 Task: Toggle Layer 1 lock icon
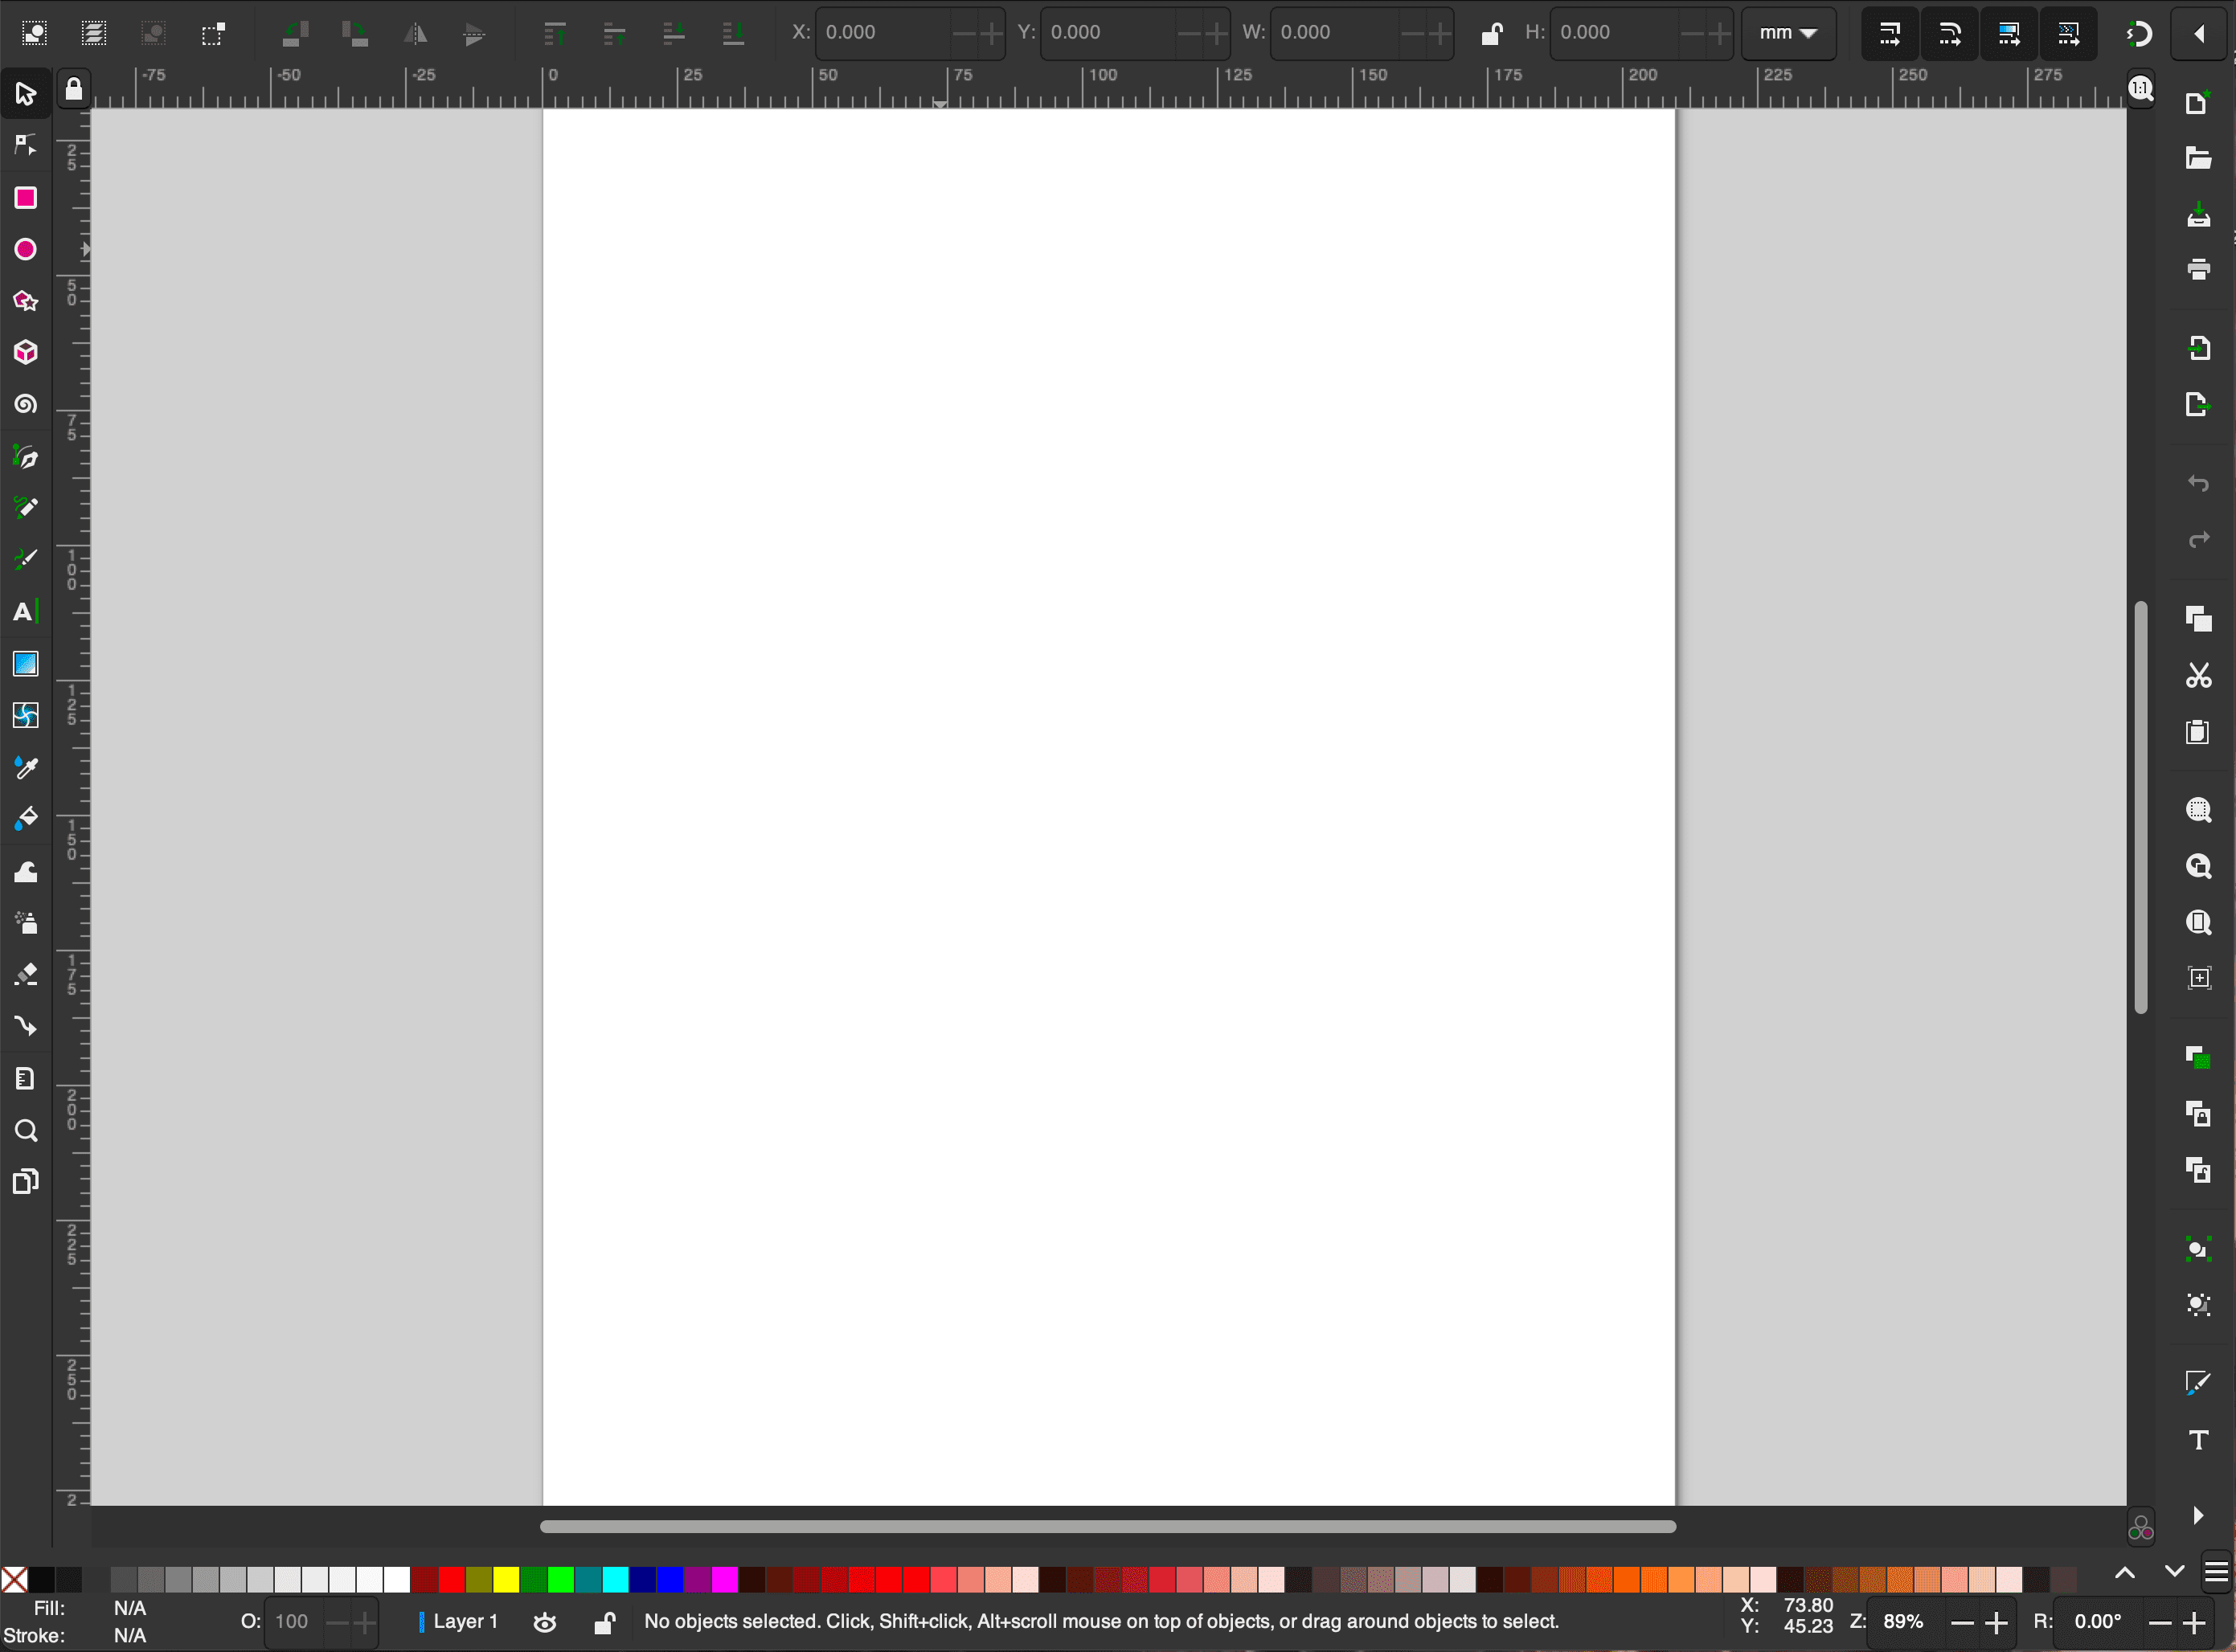tap(604, 1622)
